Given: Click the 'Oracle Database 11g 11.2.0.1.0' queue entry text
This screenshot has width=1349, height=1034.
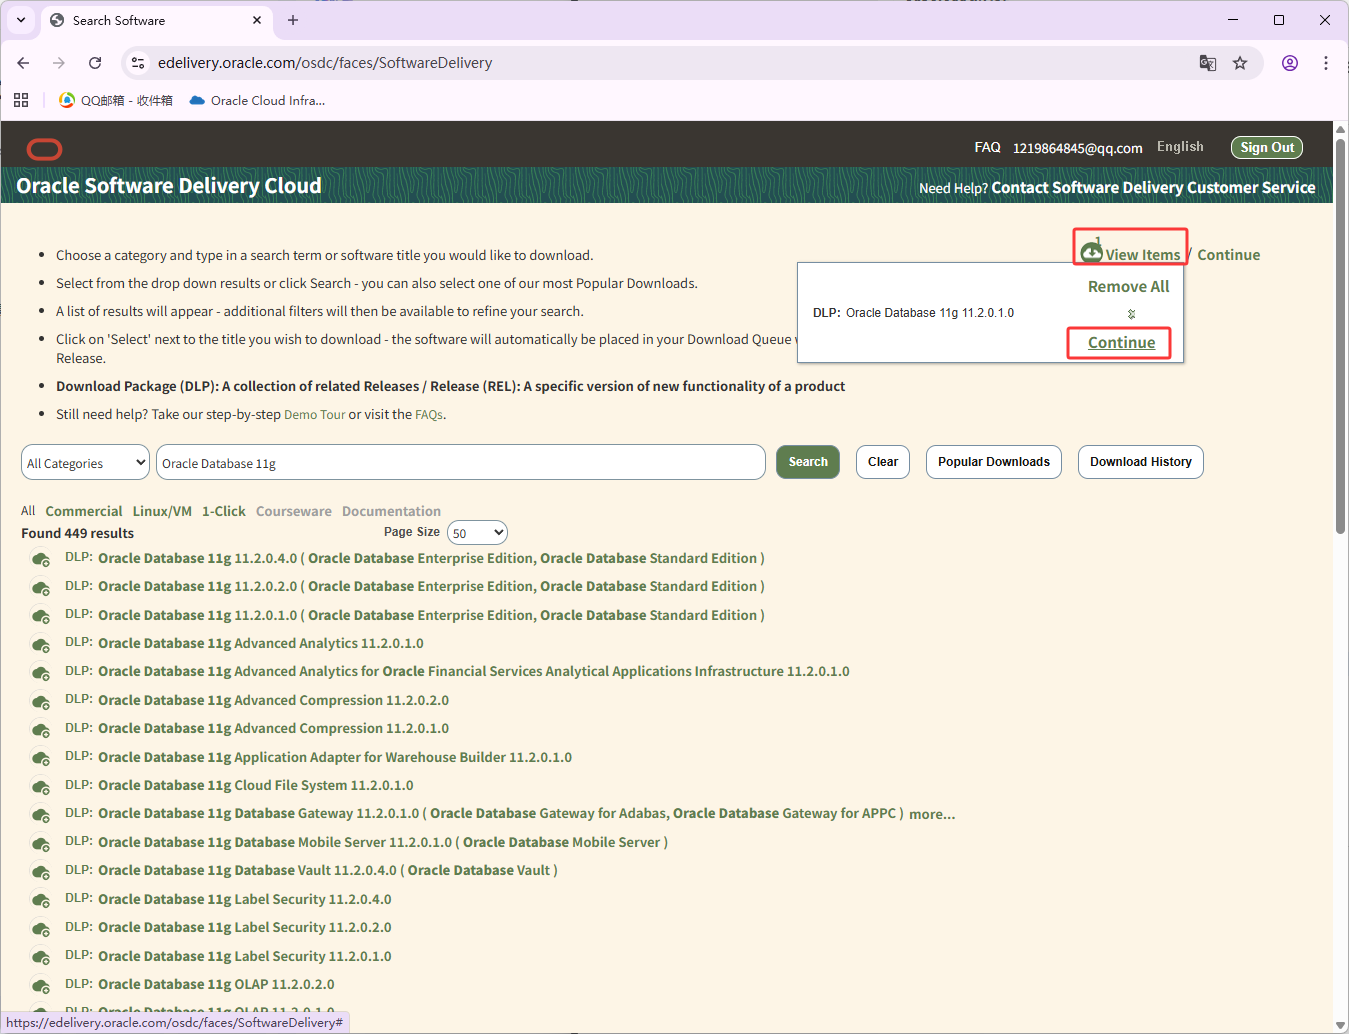Looking at the screenshot, I should click(930, 313).
